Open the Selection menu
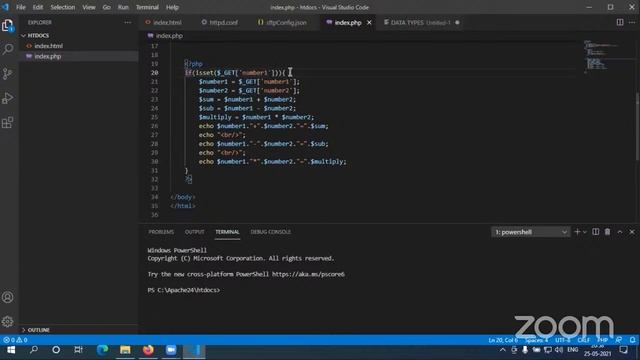Viewport: 640px width, 360px height. (x=62, y=7)
